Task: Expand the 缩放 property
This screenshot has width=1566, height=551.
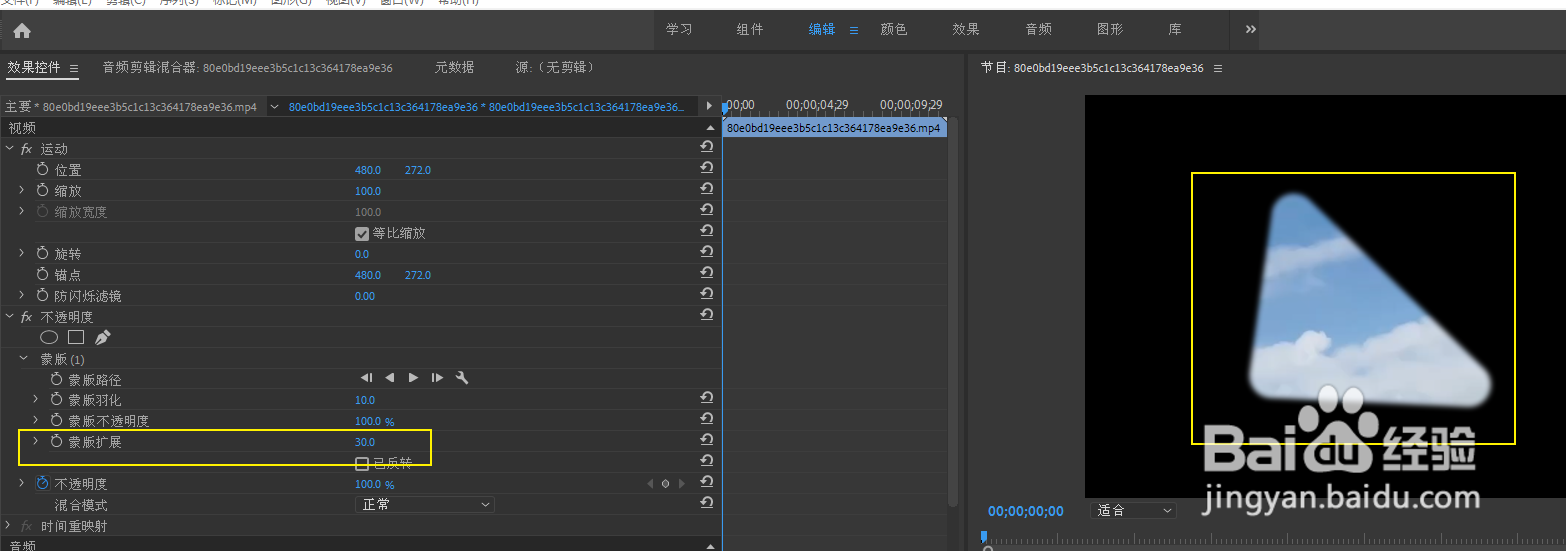Action: click(x=22, y=190)
